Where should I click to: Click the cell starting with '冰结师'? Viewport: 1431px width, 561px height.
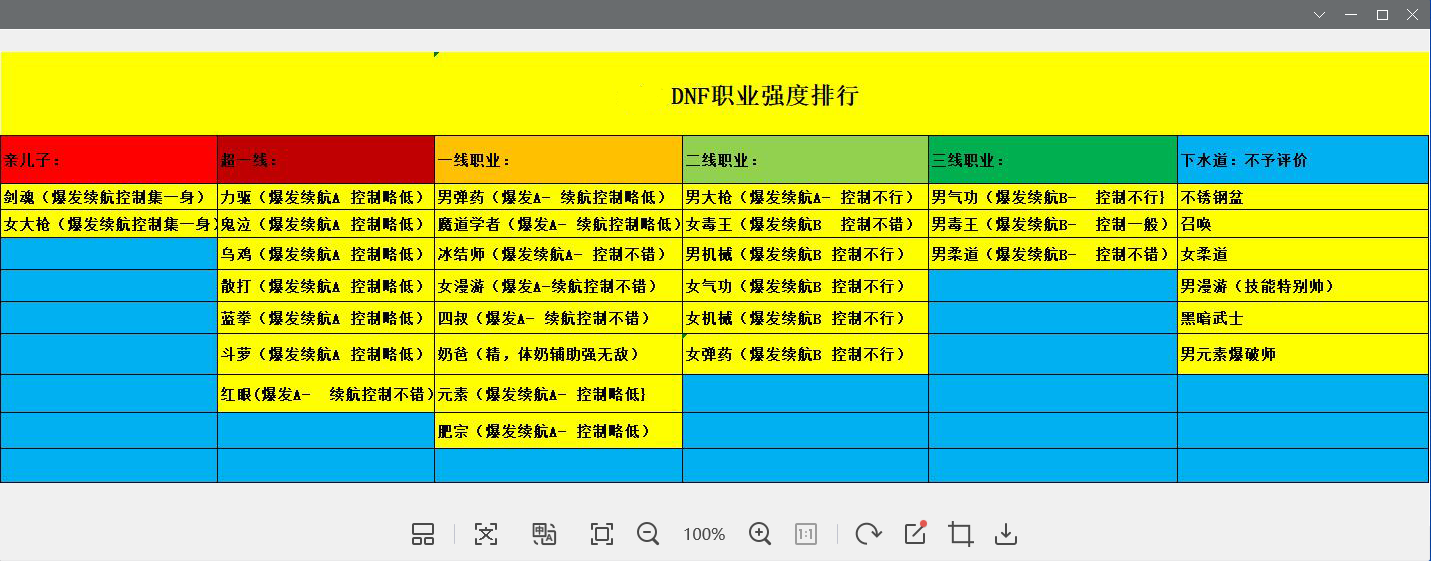point(558,254)
